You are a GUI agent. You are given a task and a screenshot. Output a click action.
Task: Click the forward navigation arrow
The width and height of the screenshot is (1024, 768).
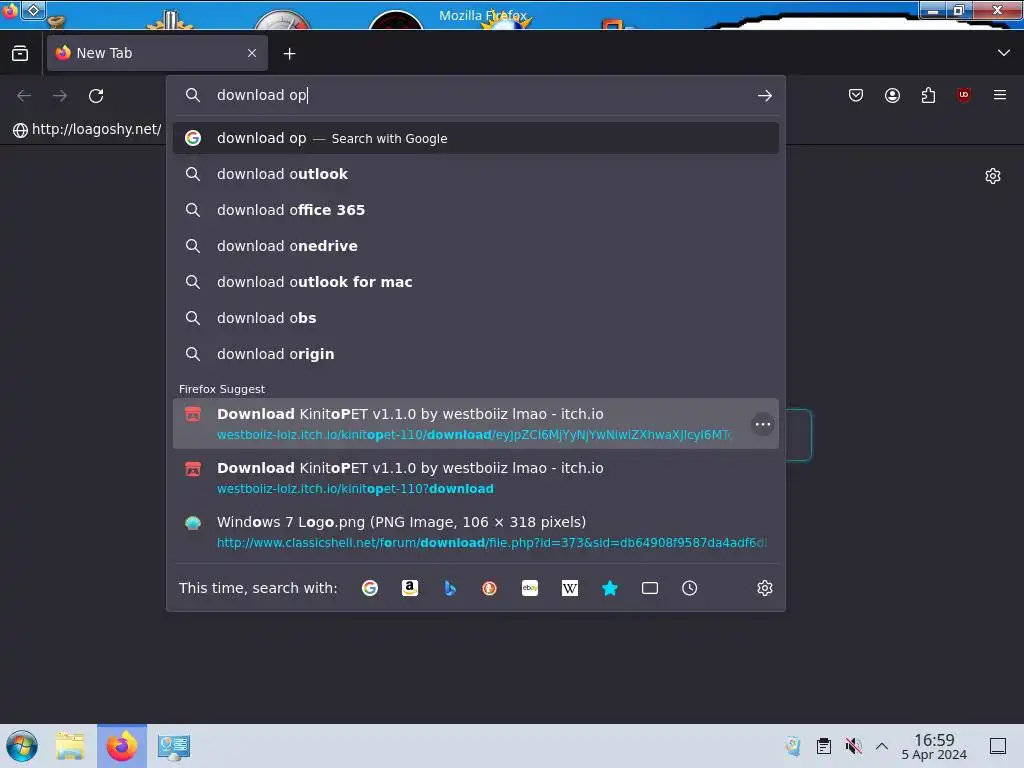(x=60, y=95)
